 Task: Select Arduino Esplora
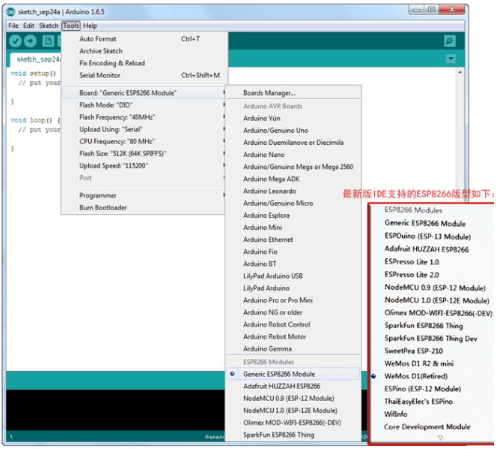[x=293, y=215]
